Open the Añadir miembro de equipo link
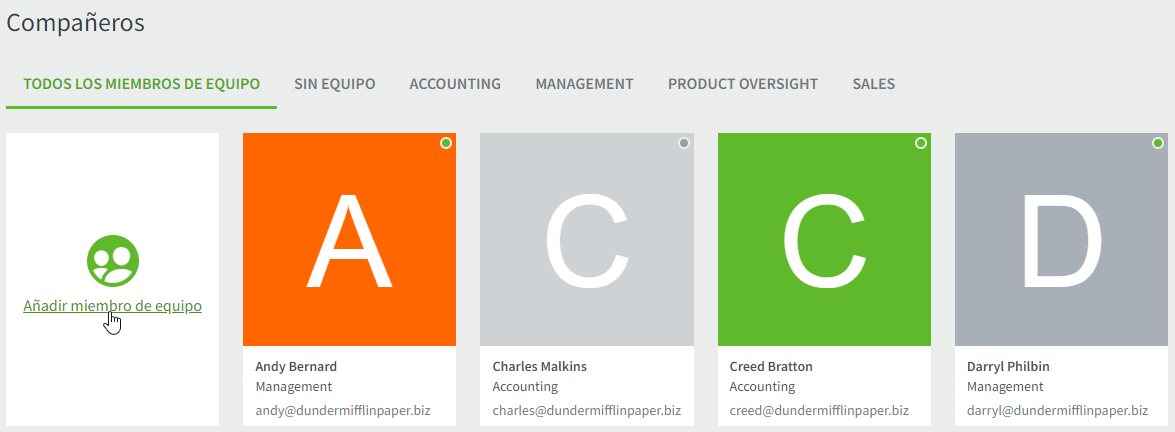The height and width of the screenshot is (432, 1175). pyautogui.click(x=112, y=306)
